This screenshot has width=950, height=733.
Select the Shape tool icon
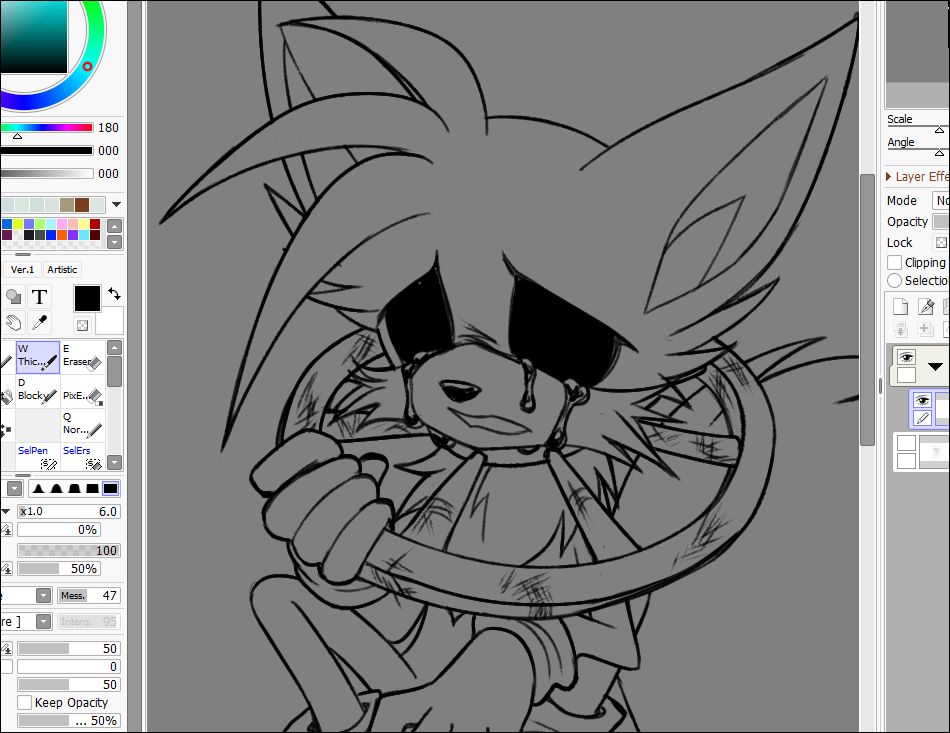pyautogui.click(x=13, y=297)
